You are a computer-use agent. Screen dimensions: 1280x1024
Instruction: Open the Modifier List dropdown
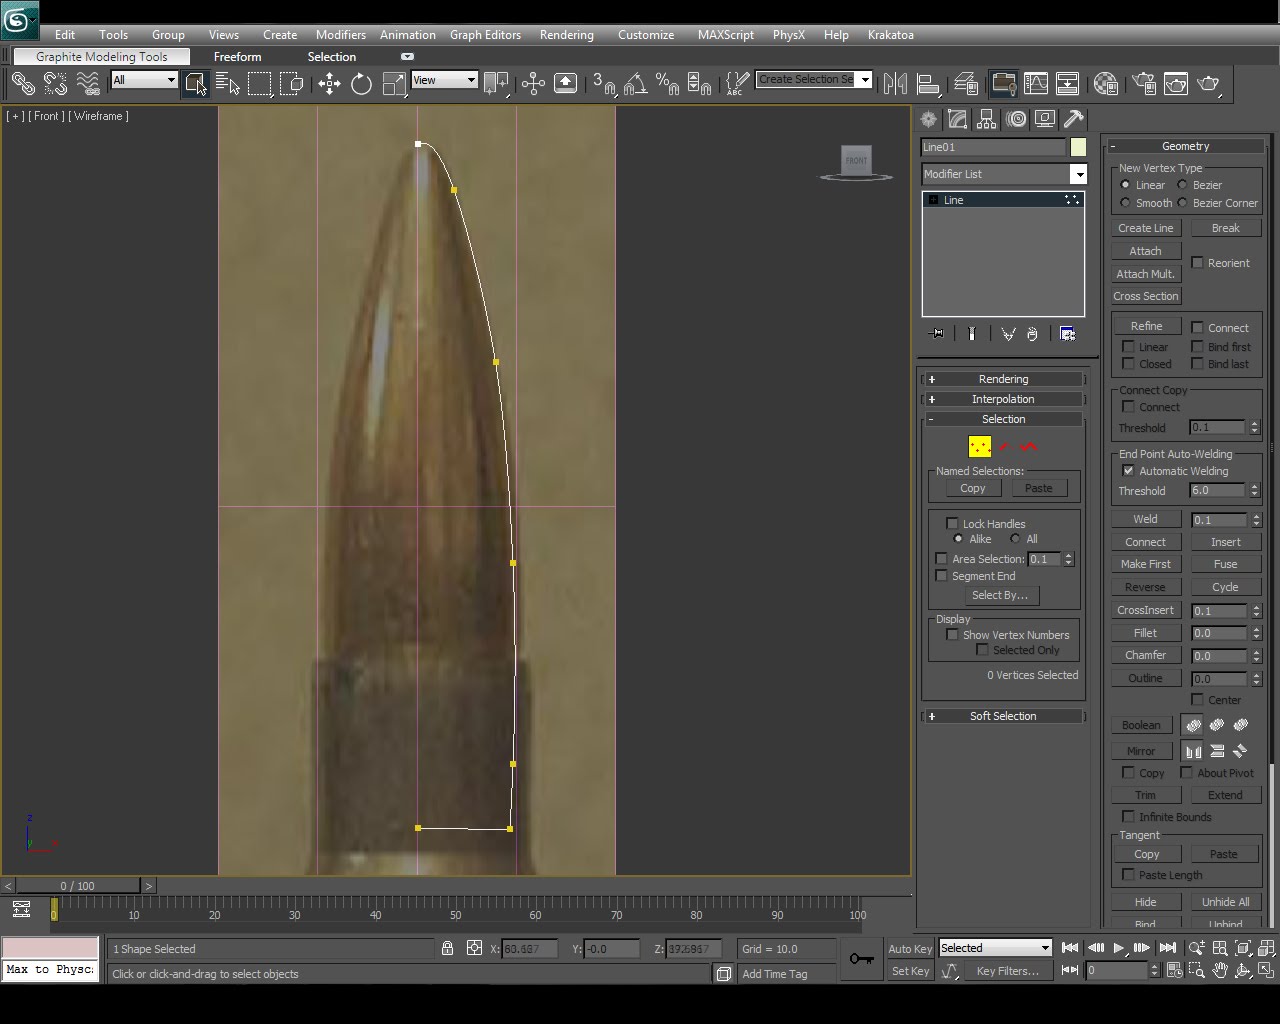coord(1078,174)
